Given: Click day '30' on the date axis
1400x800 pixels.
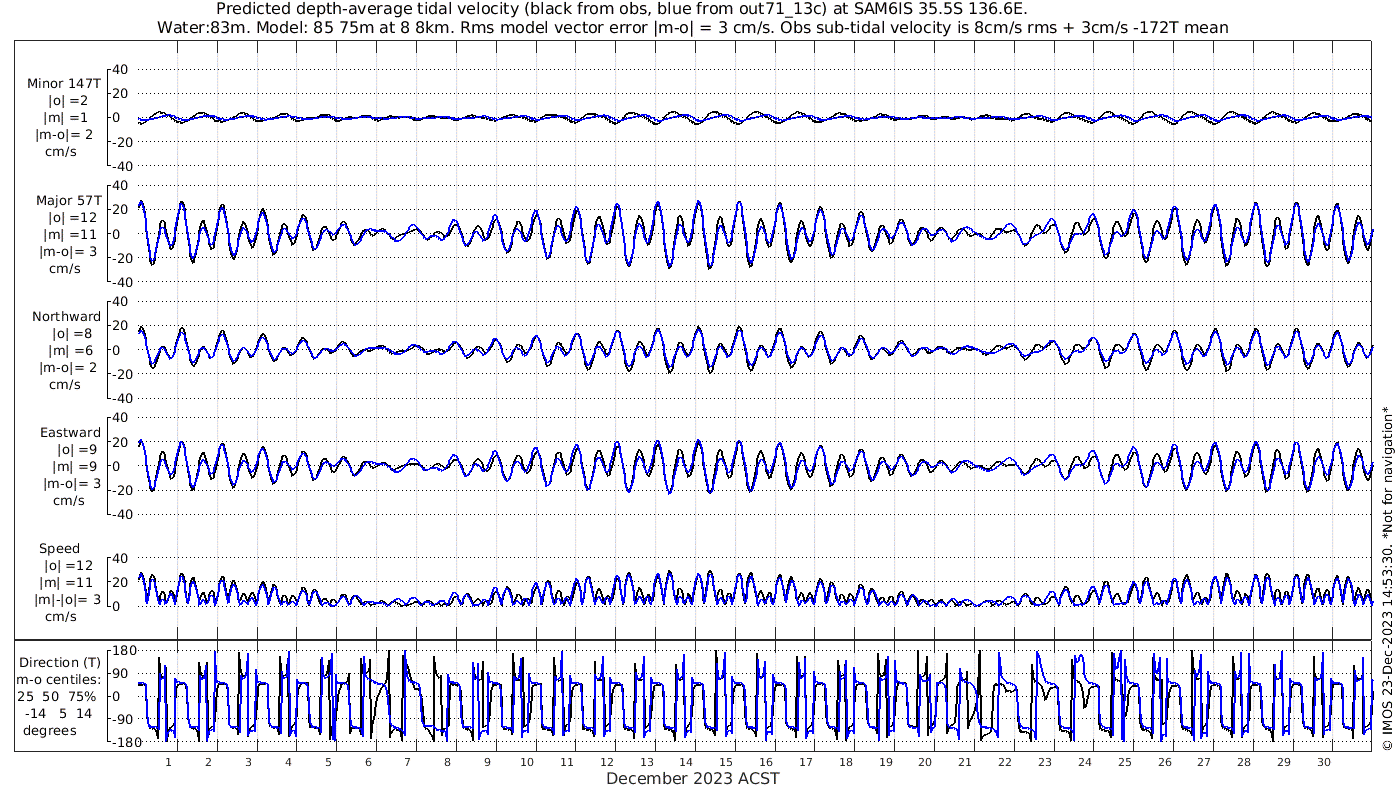Looking at the screenshot, I should 1324,762.
